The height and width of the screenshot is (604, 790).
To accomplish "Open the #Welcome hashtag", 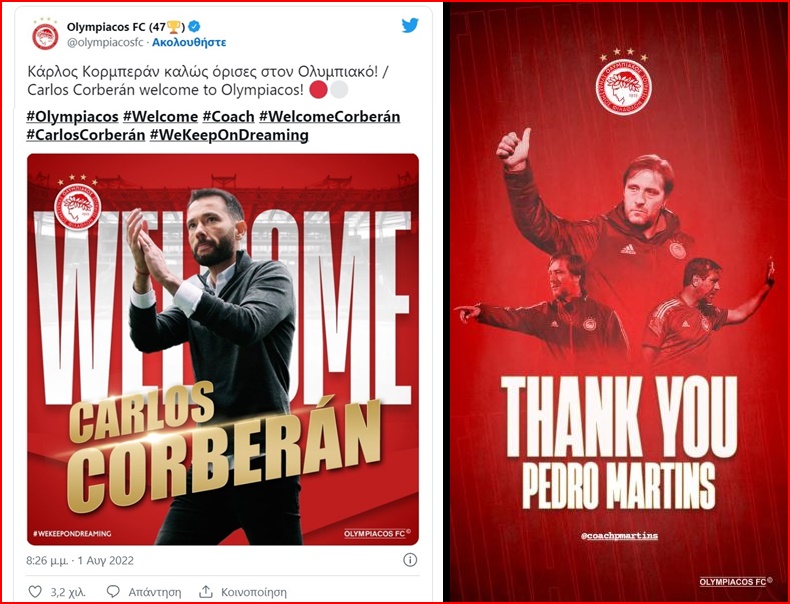I will tap(160, 116).
